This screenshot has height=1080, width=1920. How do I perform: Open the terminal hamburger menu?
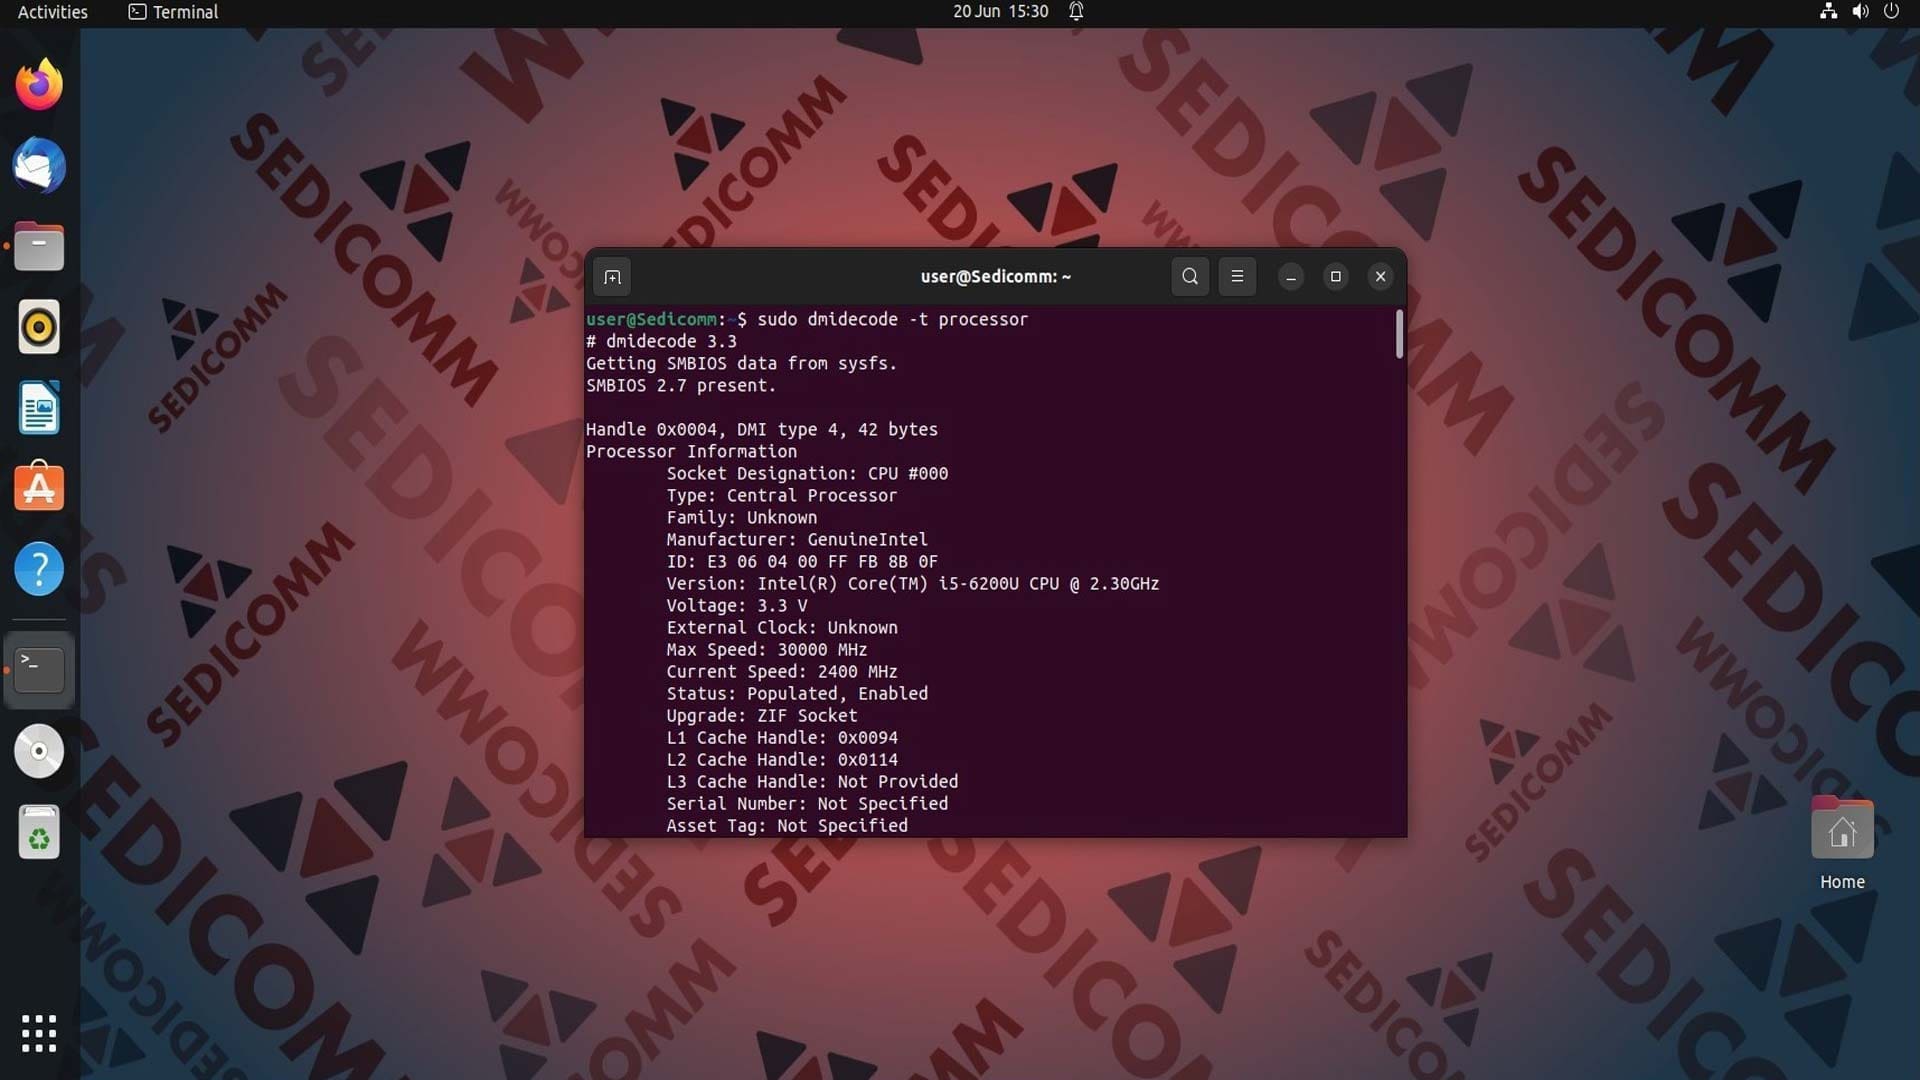(1237, 277)
